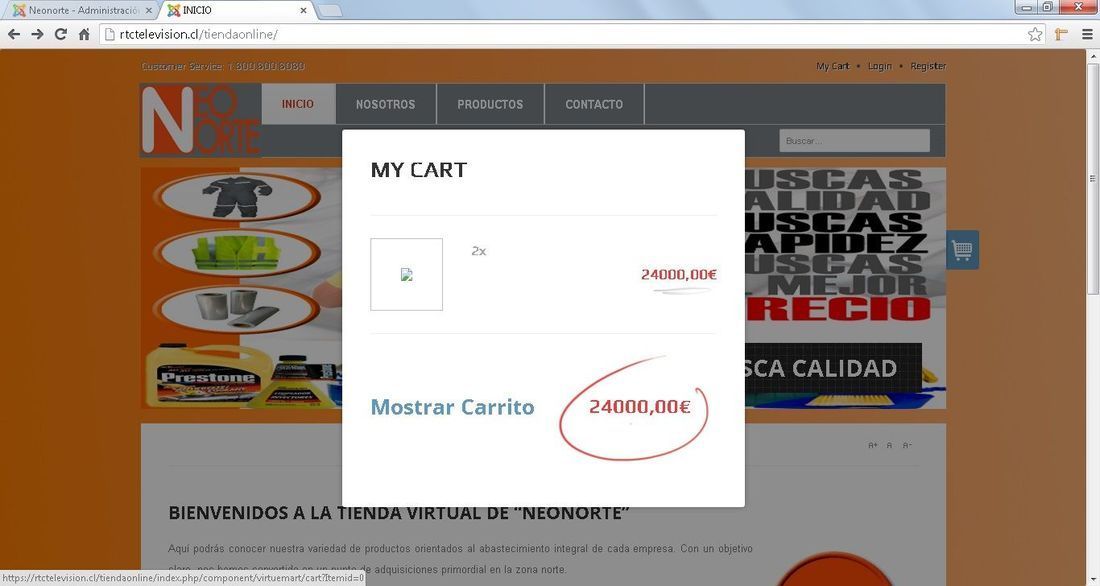This screenshot has width=1100, height=586.
Task: Decrease font size with A- control
Action: (x=906, y=446)
